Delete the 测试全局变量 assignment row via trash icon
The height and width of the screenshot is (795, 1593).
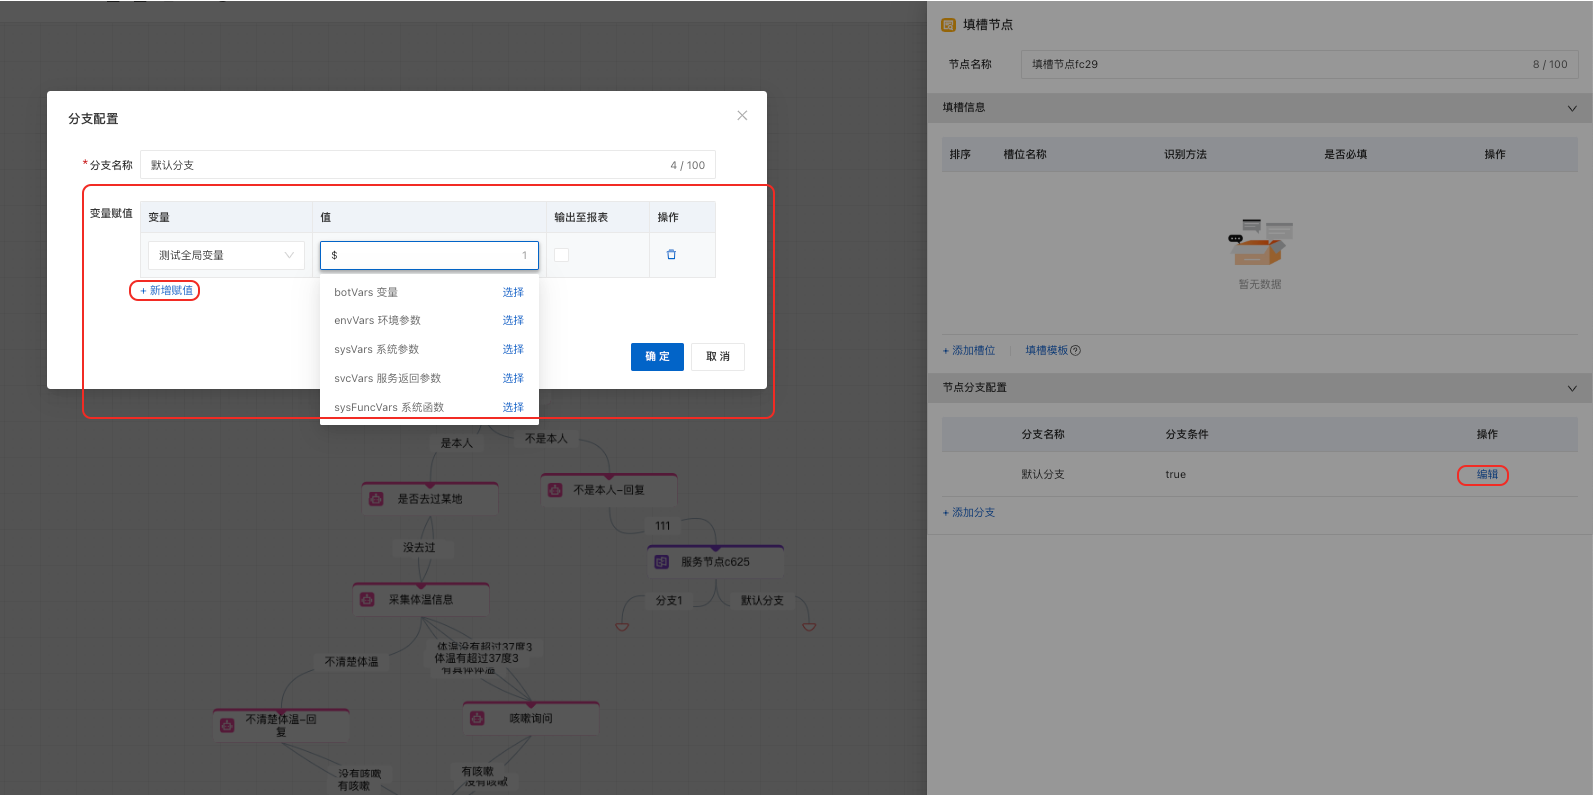pyautogui.click(x=671, y=255)
